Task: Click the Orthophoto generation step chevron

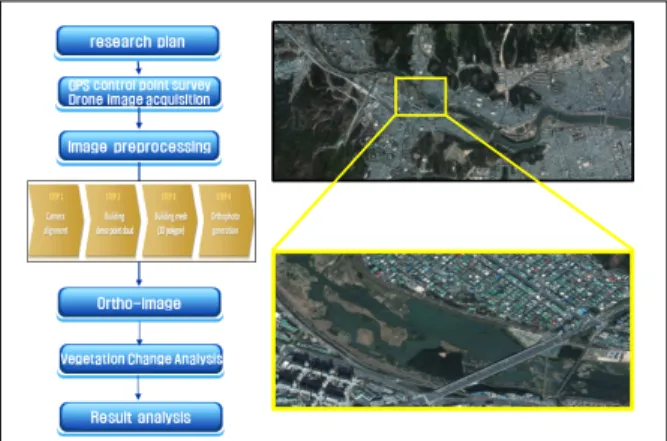Action: point(226,221)
